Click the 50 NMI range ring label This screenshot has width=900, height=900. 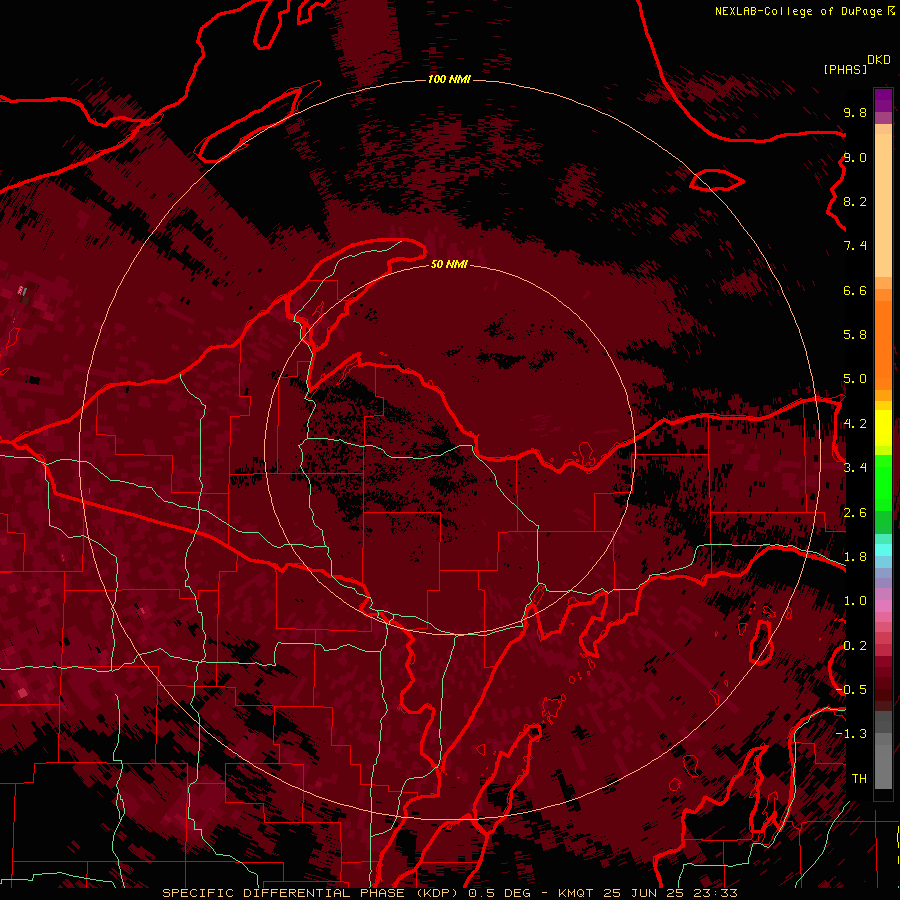[x=449, y=264]
